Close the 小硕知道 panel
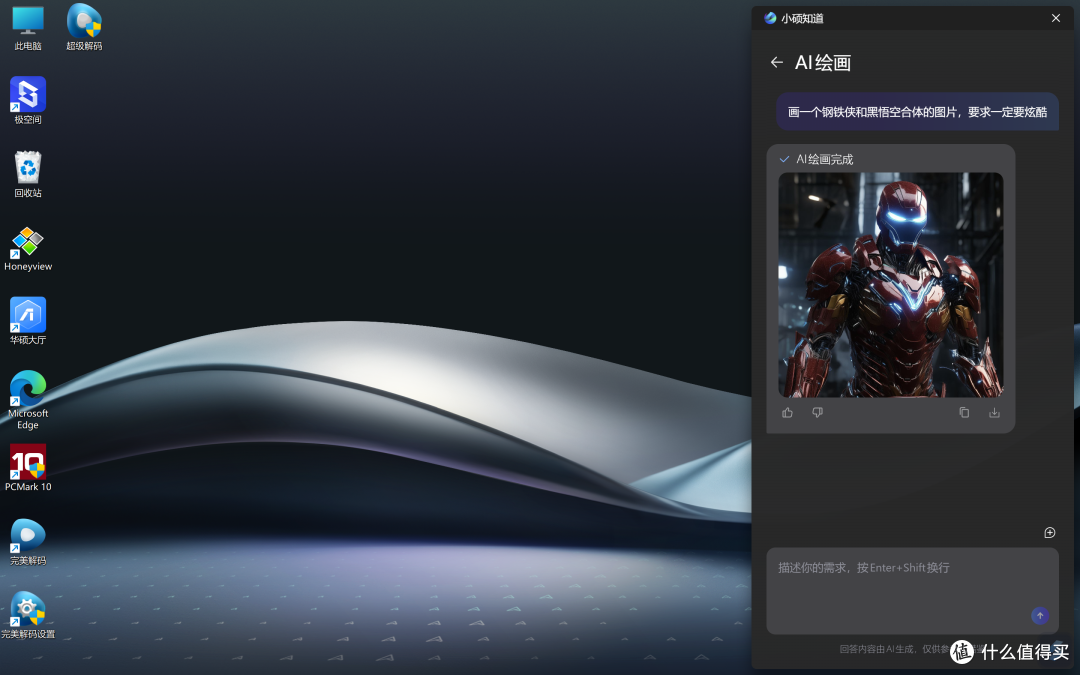The height and width of the screenshot is (675, 1080). coord(1056,18)
